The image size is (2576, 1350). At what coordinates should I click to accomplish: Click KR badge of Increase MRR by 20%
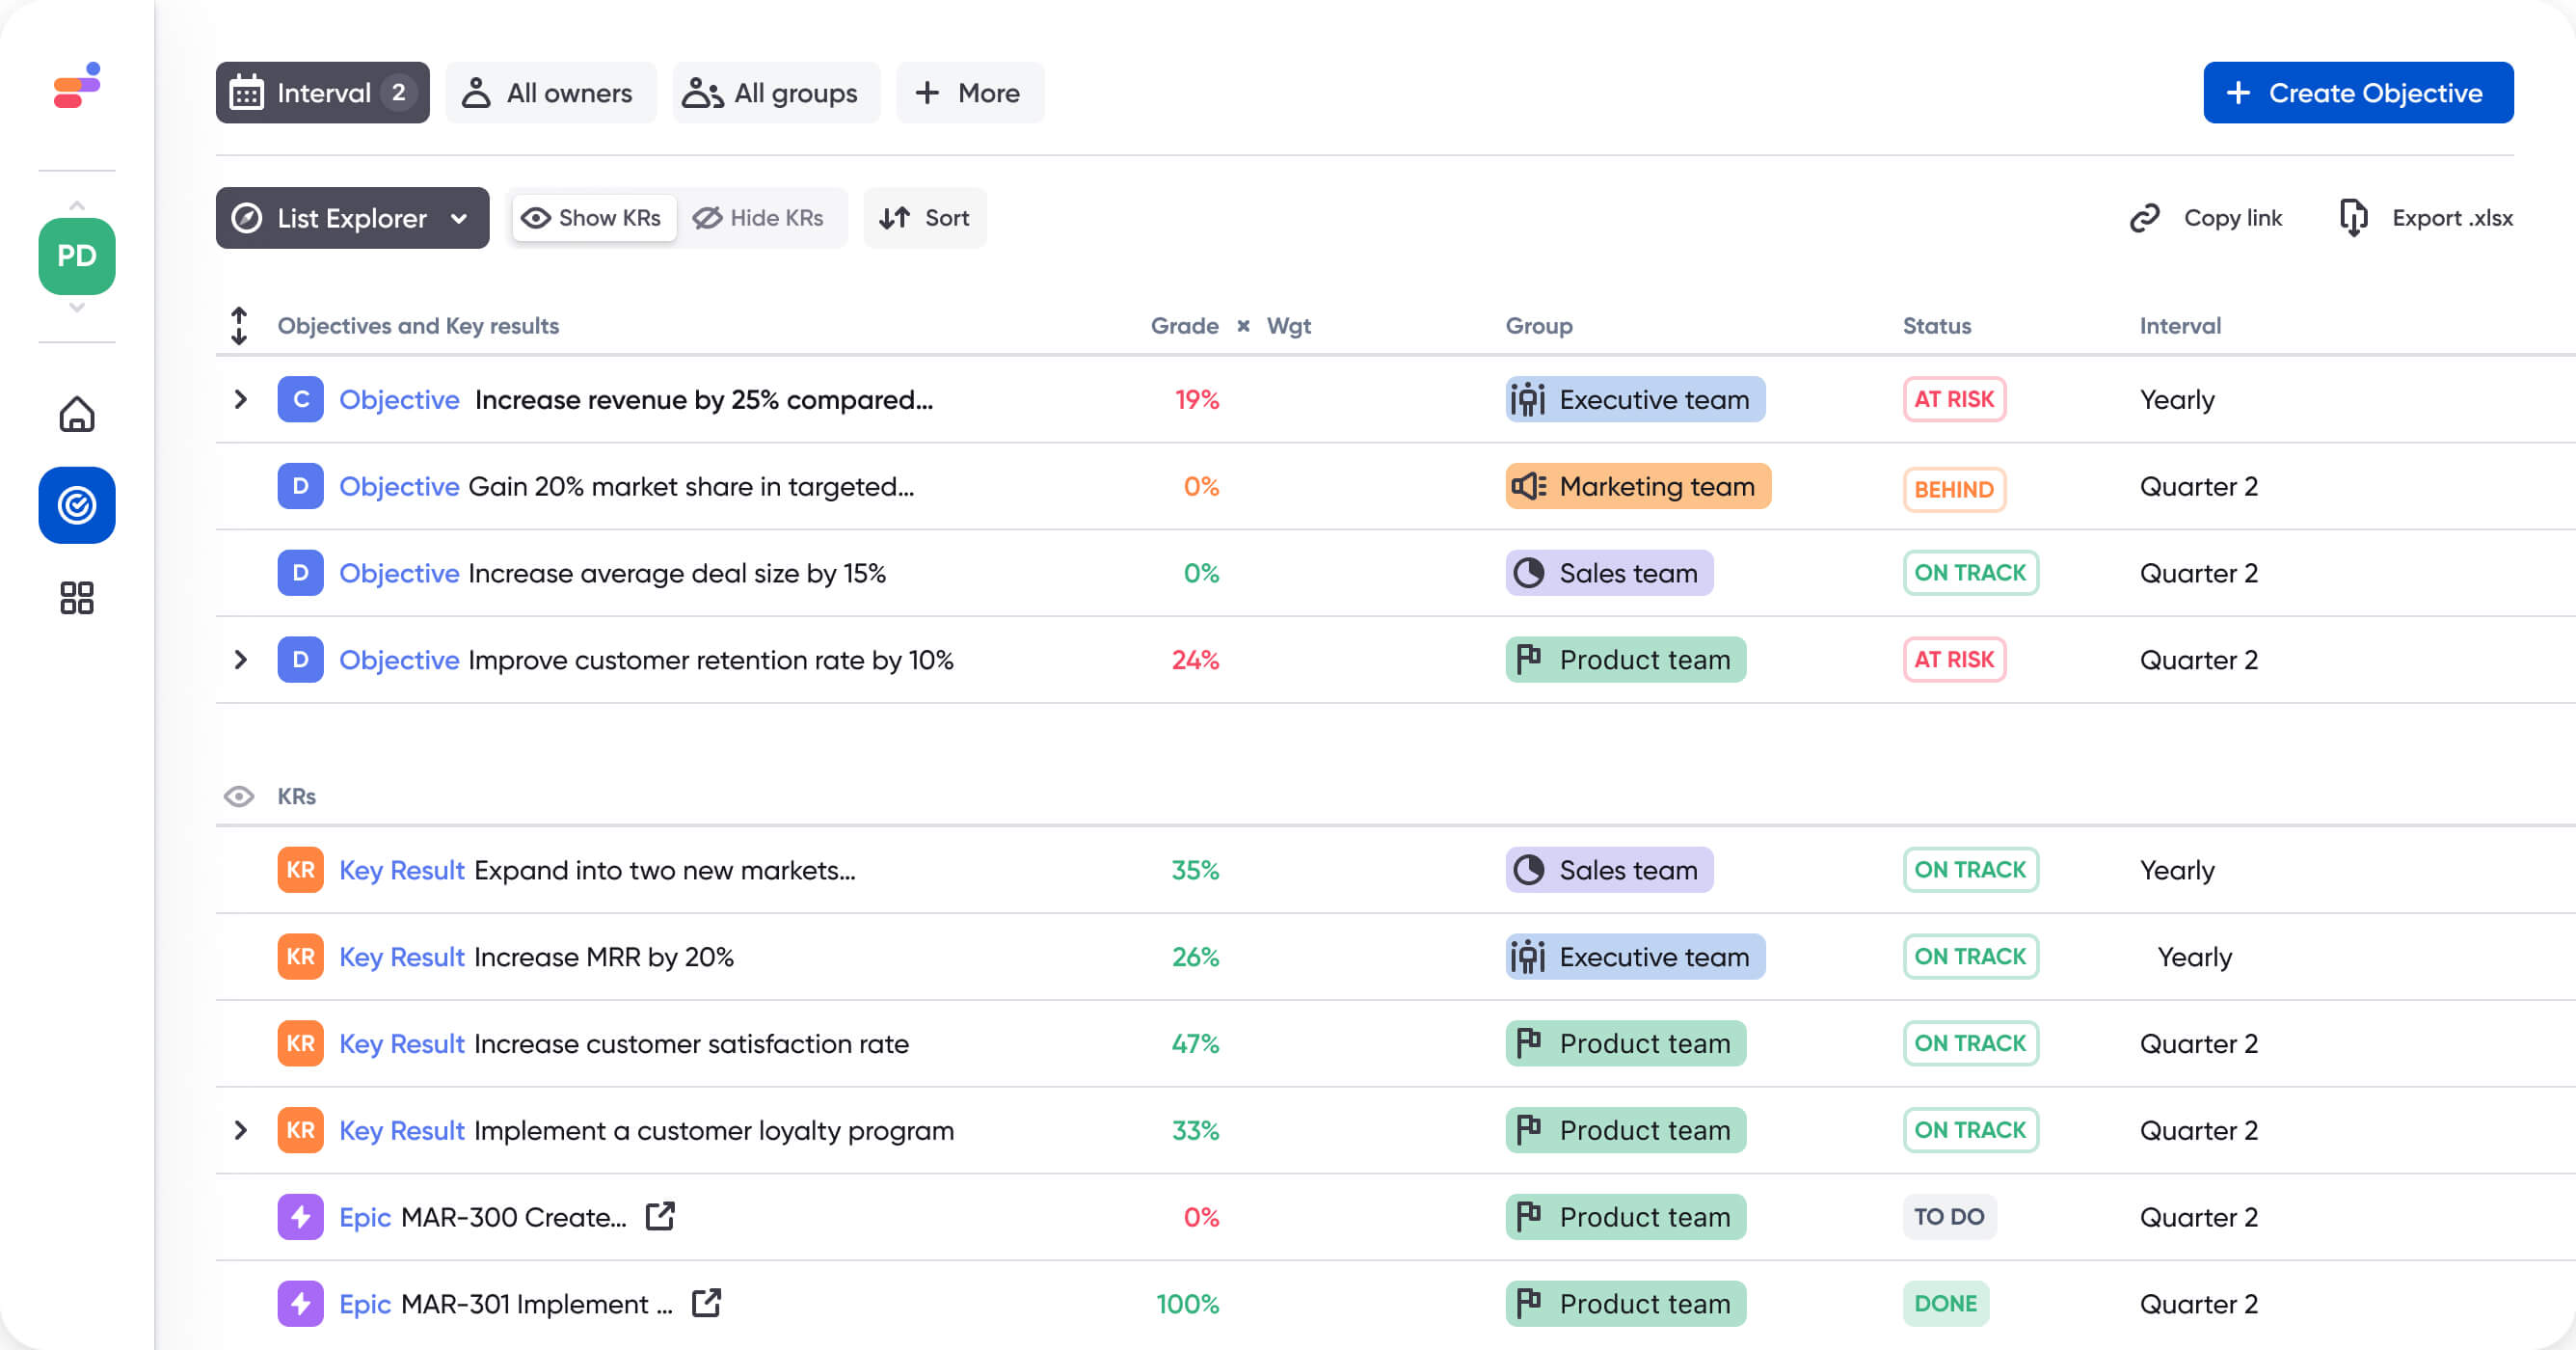301,957
